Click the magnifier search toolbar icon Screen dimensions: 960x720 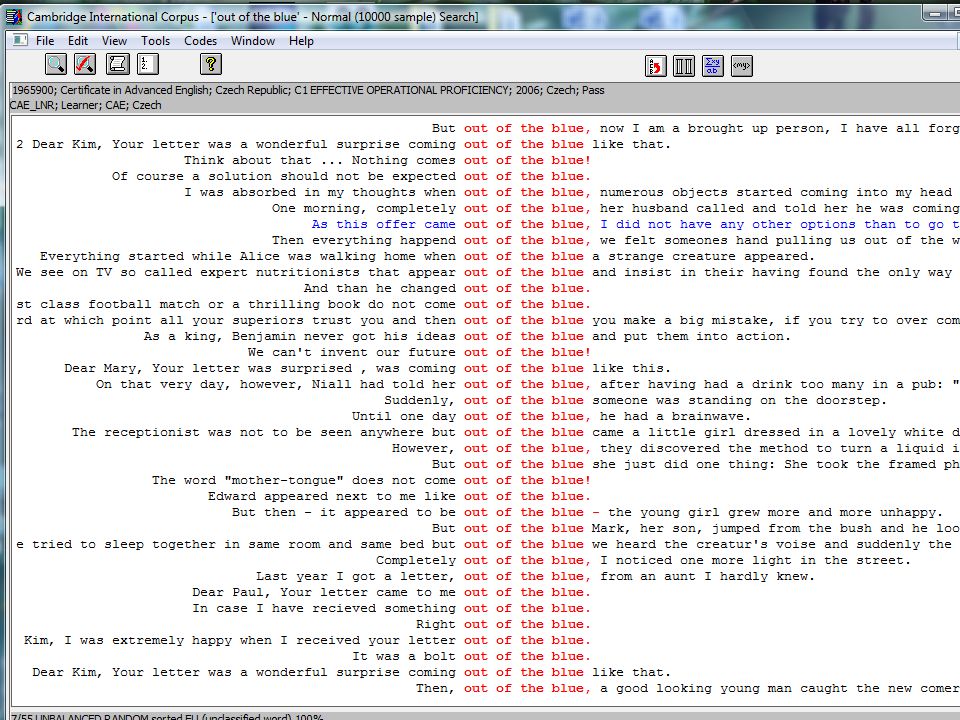[x=56, y=64]
